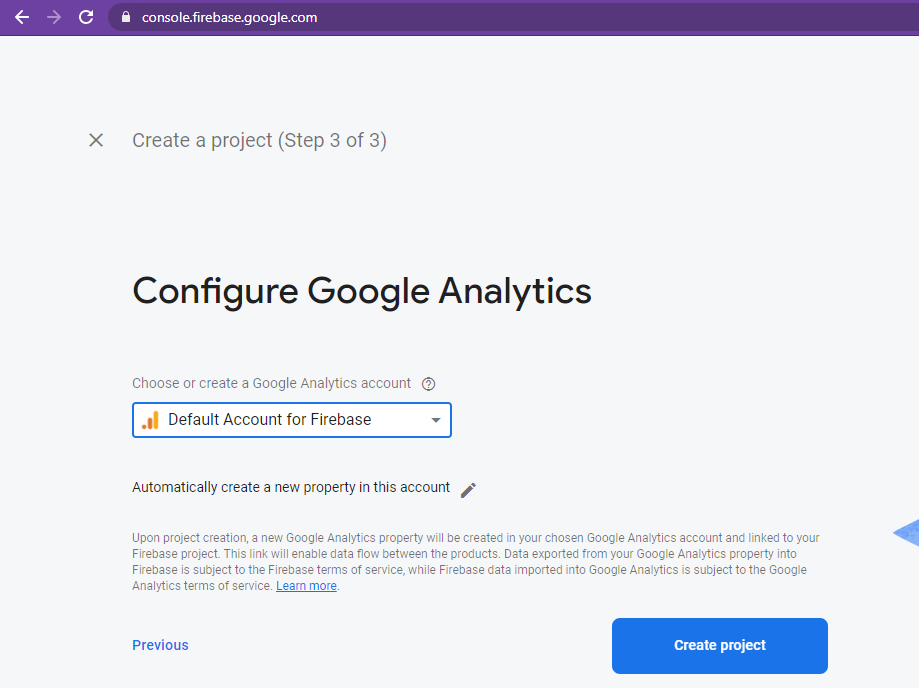Viewport: 919px width, 688px height.
Task: Click the browser back arrow
Action: click(x=22, y=17)
